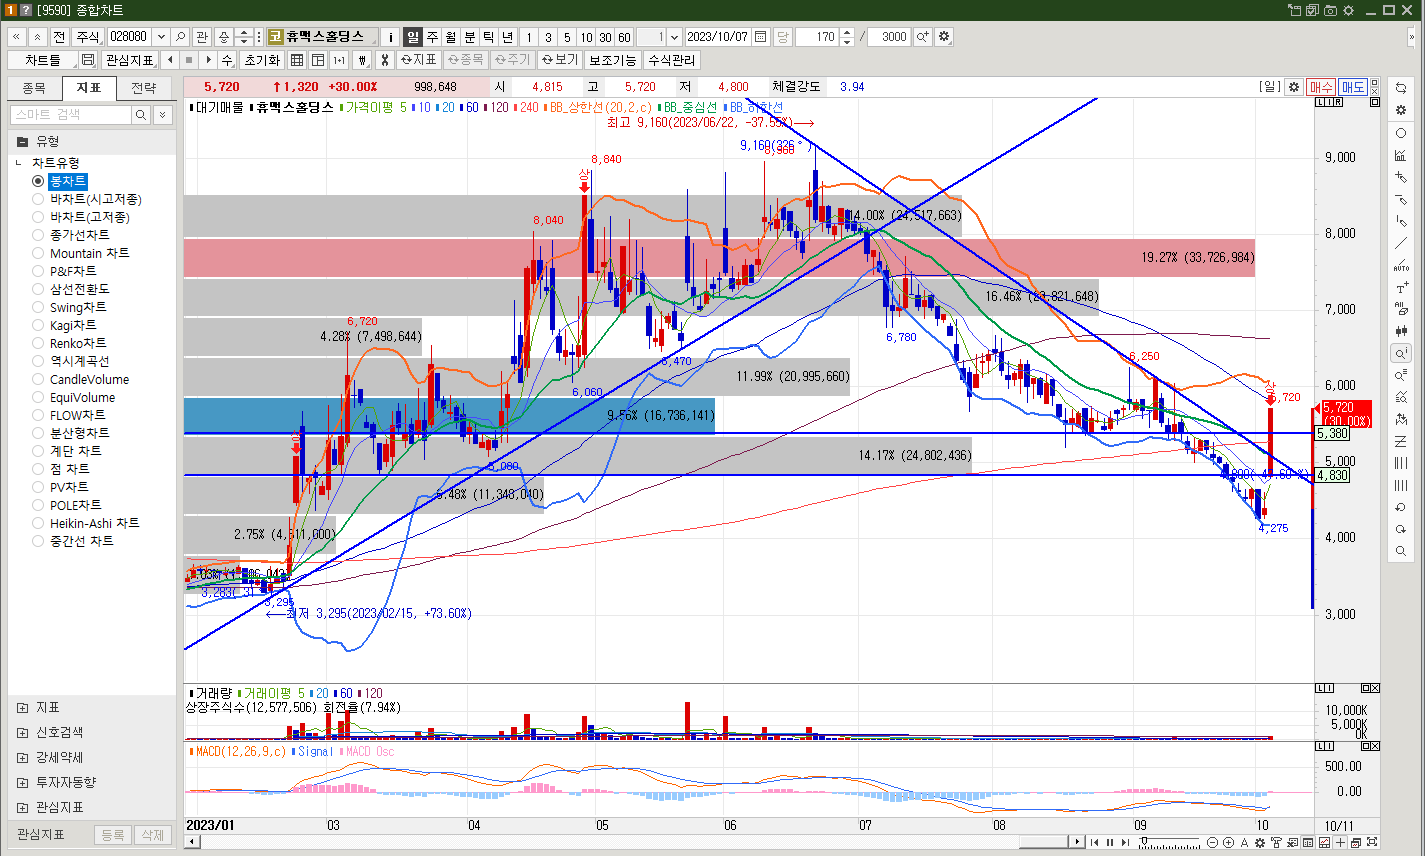Click the erase-all drawings eraser icon

[x=1401, y=310]
